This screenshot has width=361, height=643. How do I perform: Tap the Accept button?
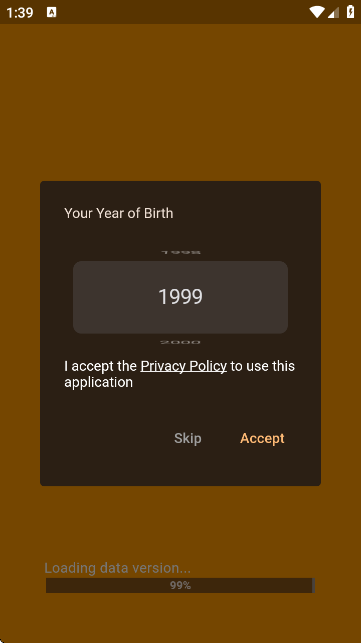click(x=262, y=438)
